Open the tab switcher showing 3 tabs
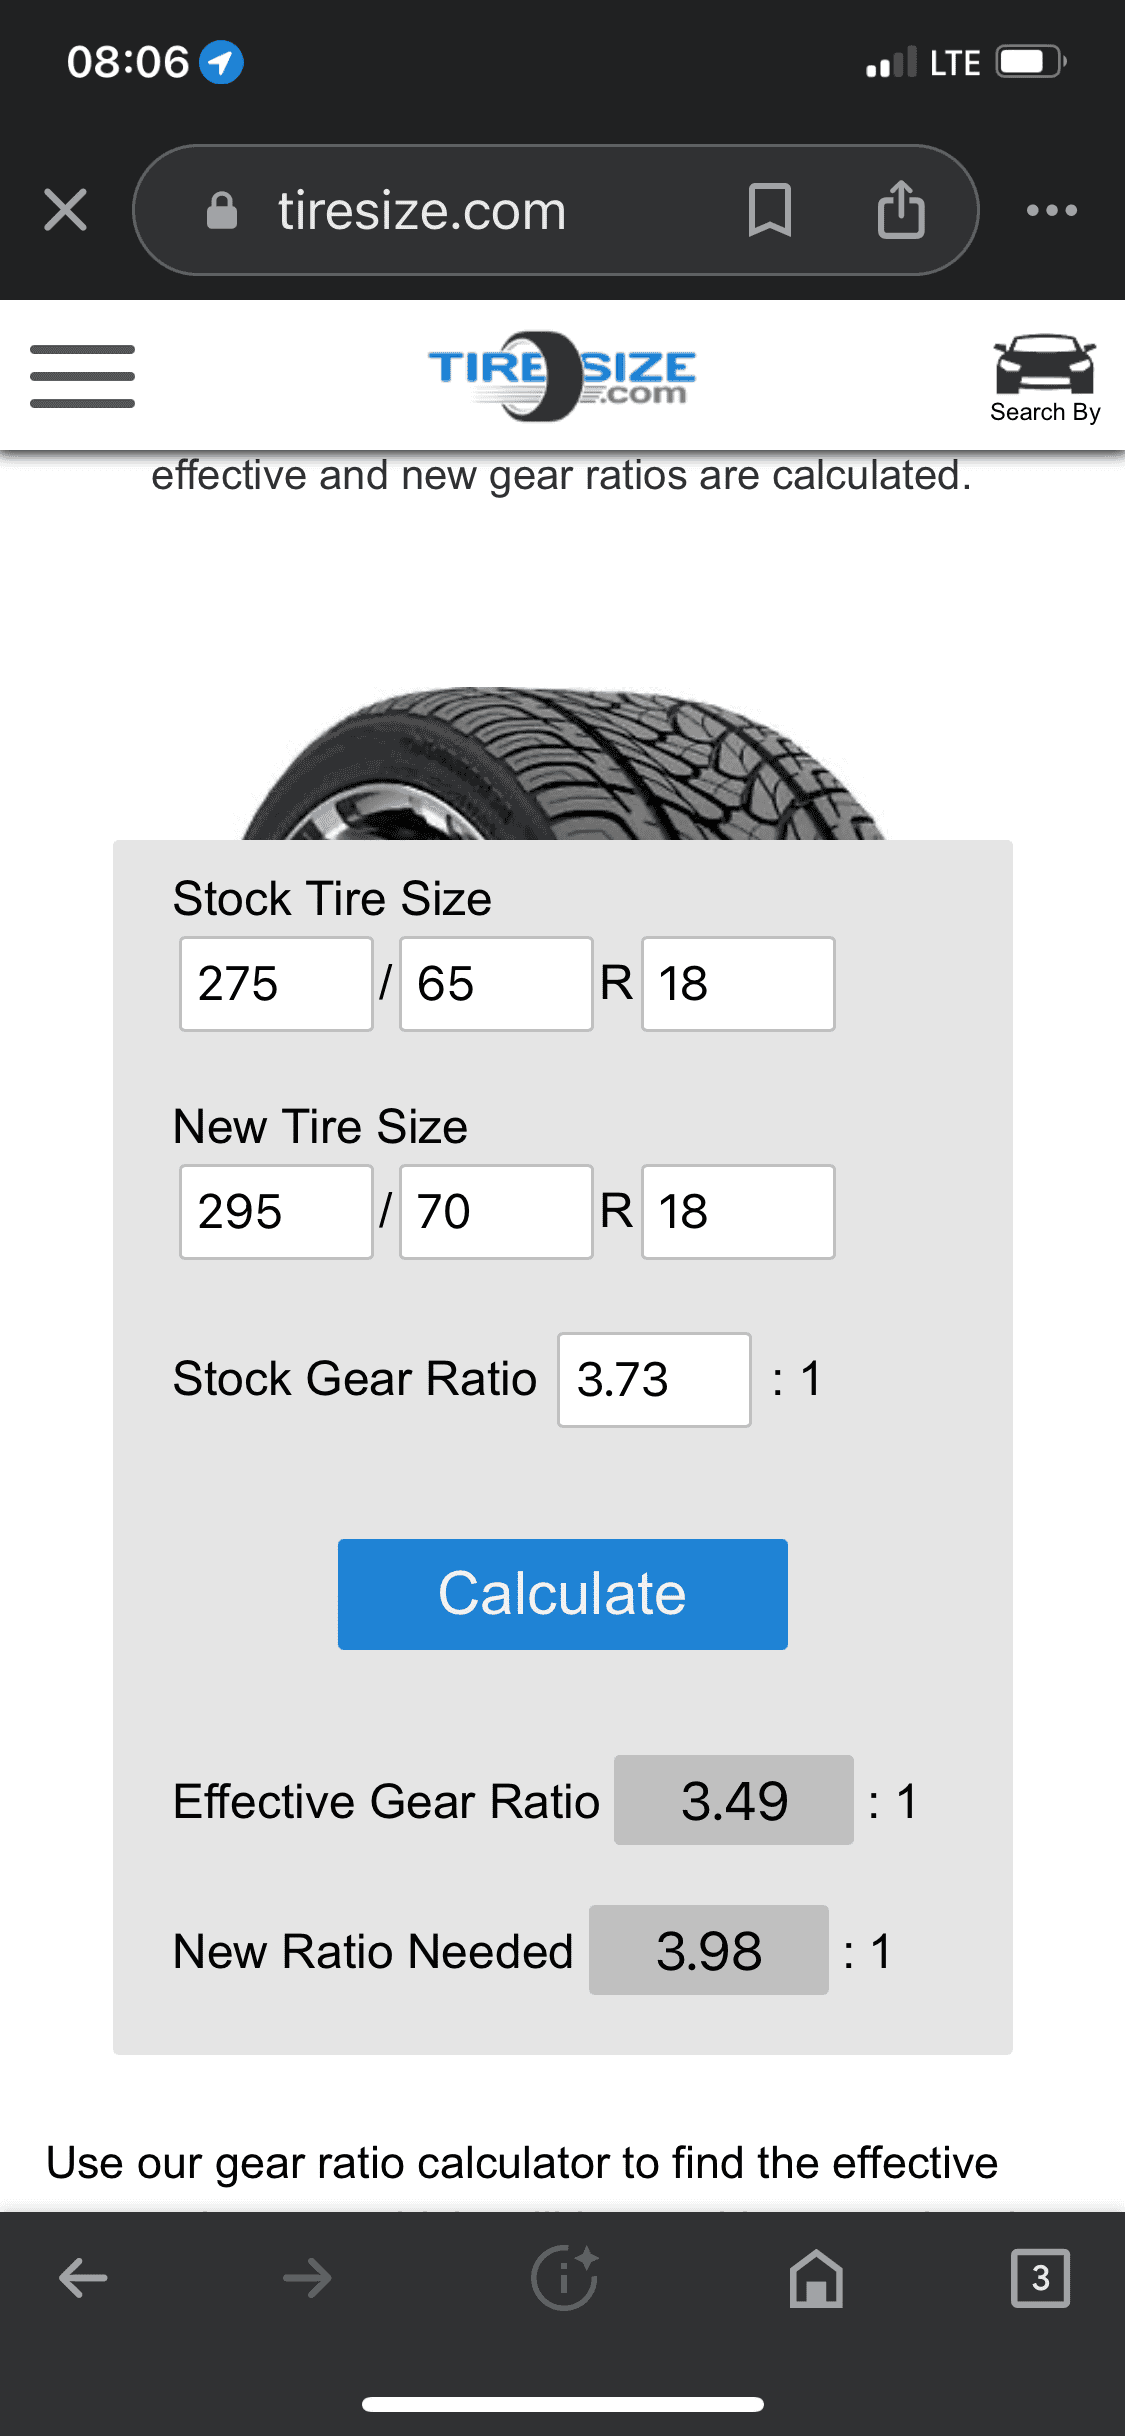The height and width of the screenshot is (2436, 1125). [x=1040, y=2278]
